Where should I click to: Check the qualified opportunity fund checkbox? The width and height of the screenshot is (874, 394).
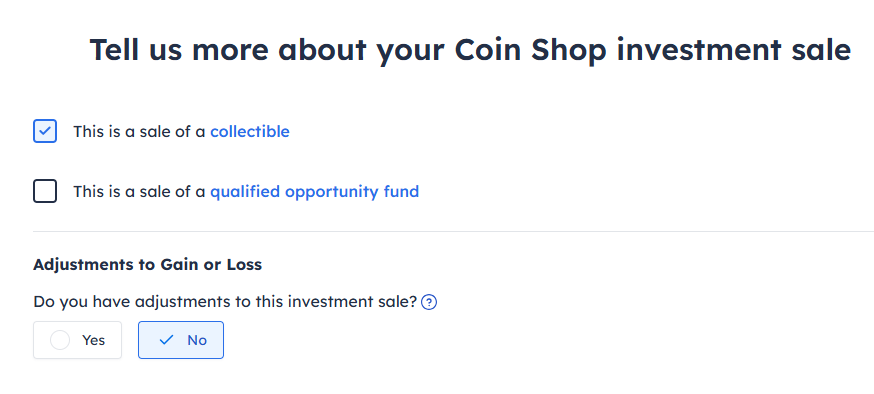tap(45, 191)
